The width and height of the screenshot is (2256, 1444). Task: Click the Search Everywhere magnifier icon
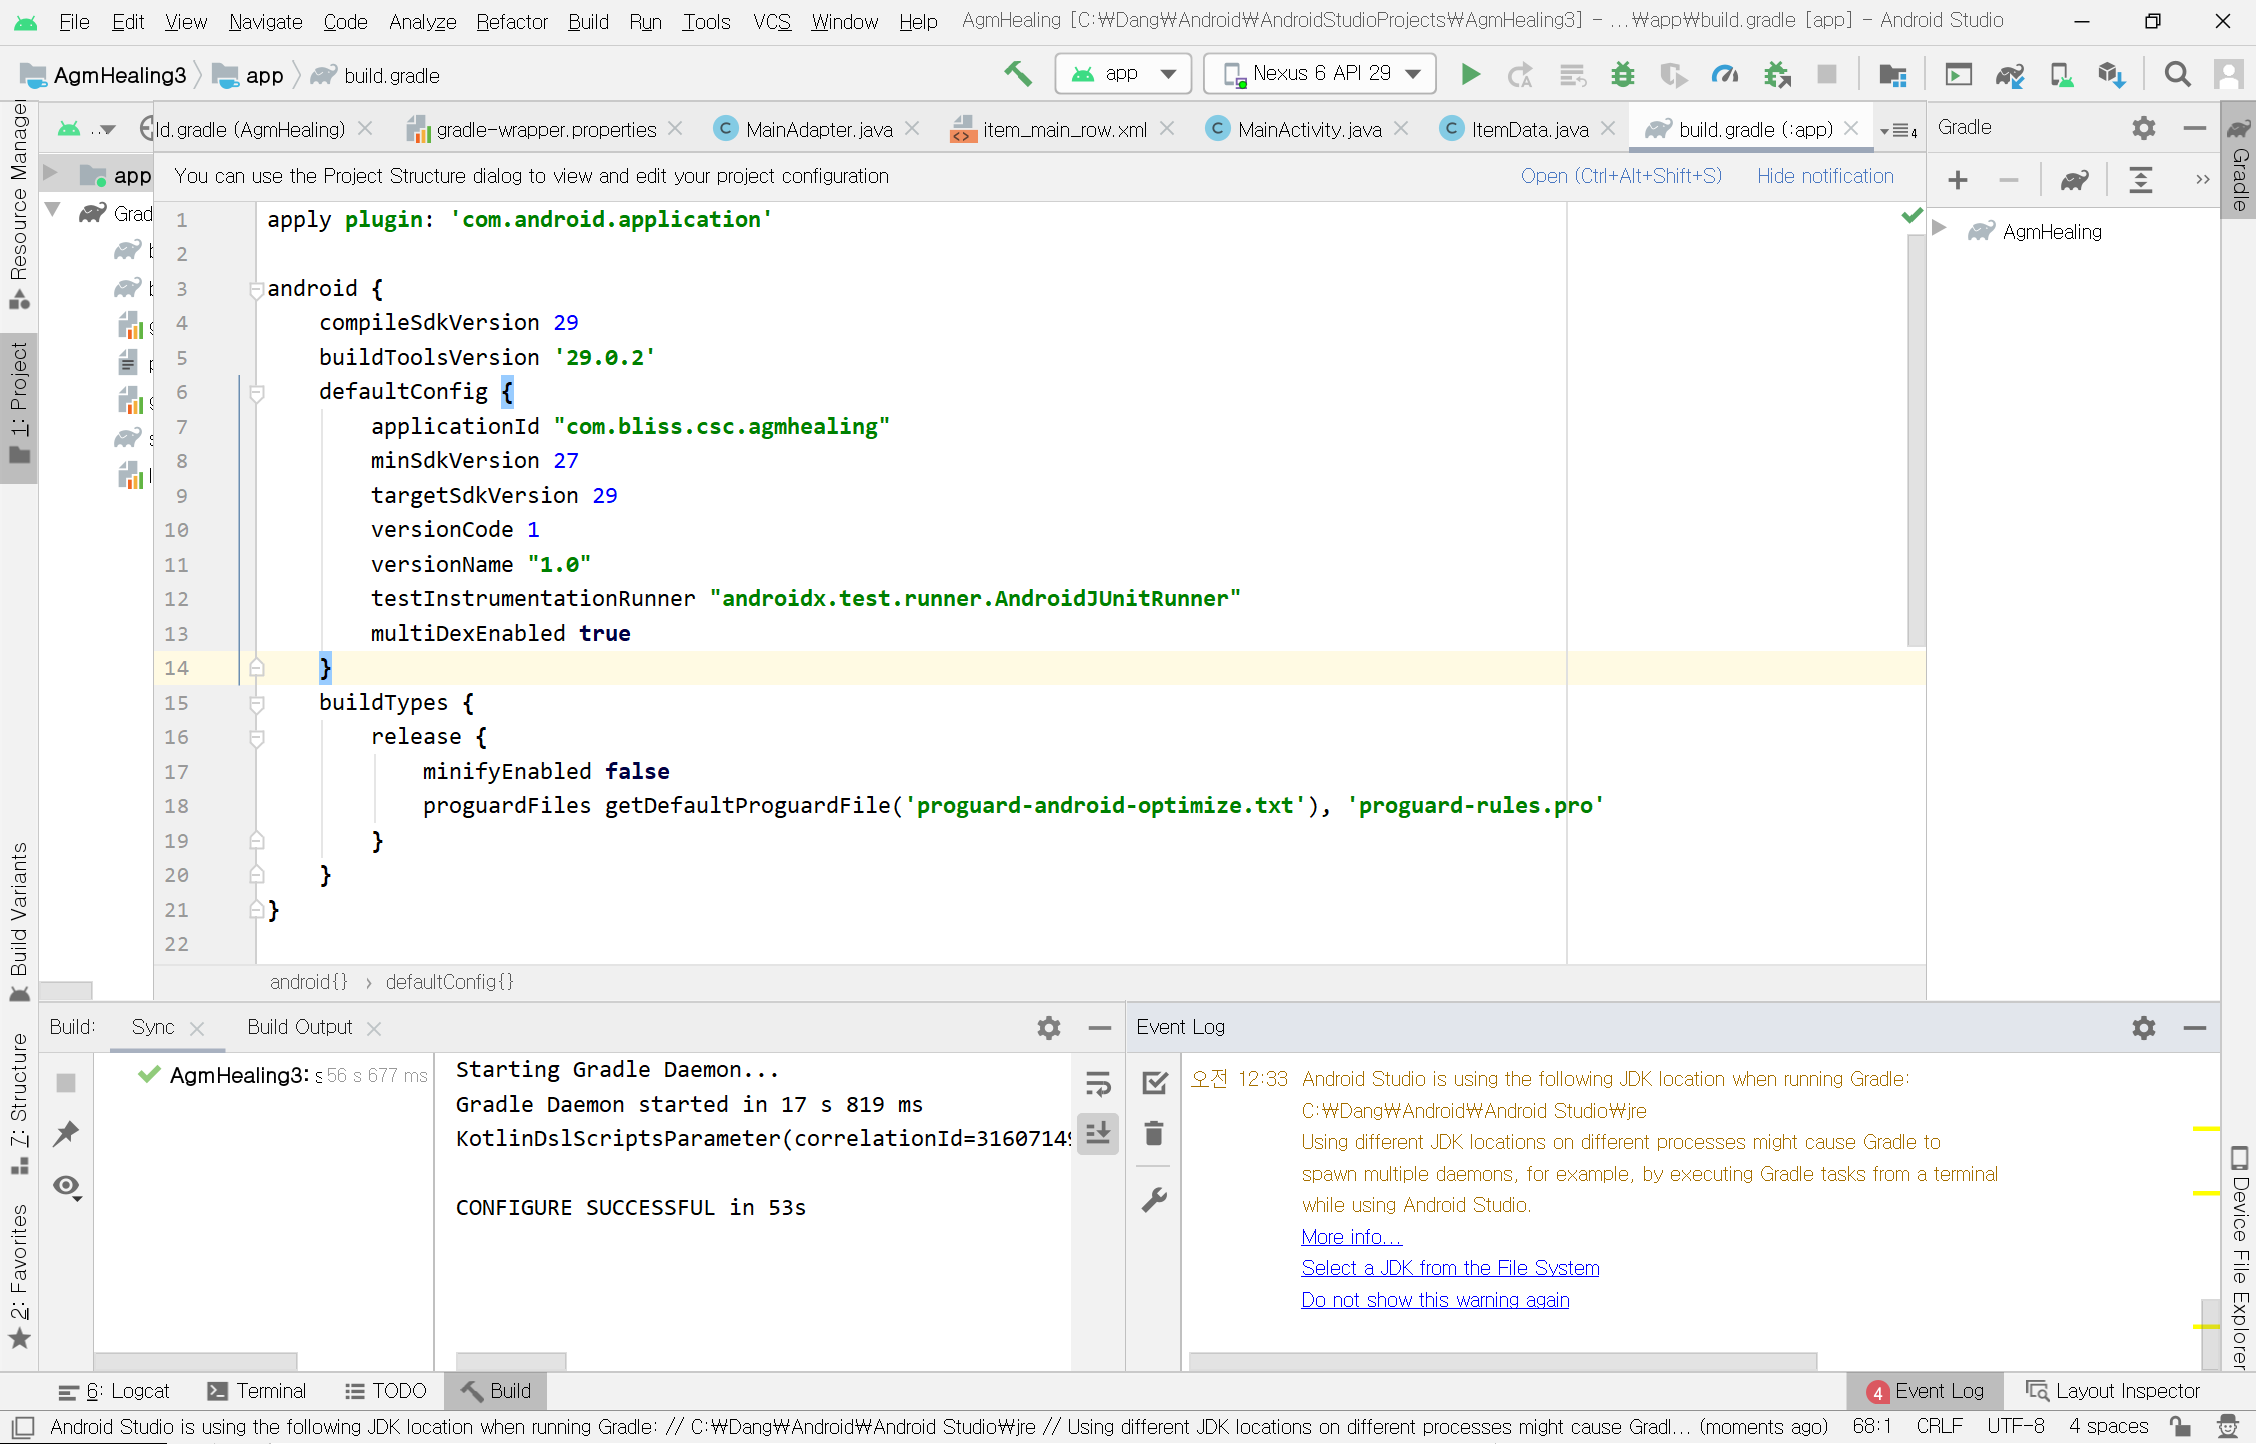tap(2177, 74)
